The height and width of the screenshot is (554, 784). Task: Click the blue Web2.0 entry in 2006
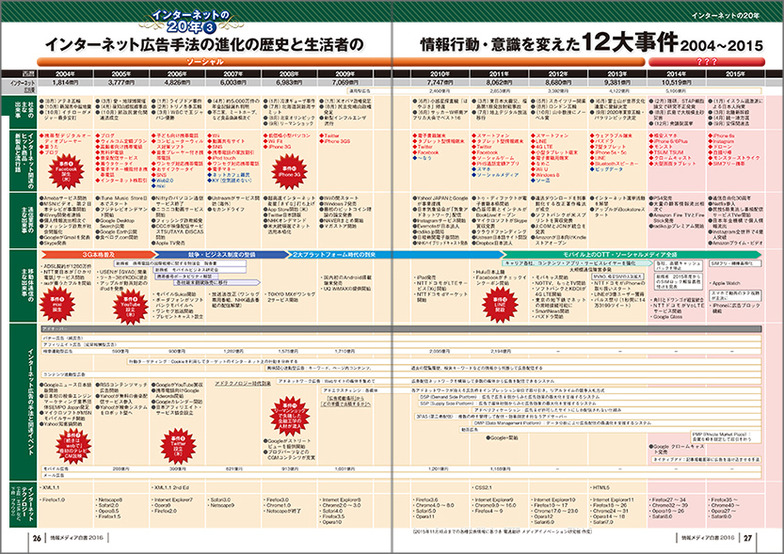click(x=163, y=180)
